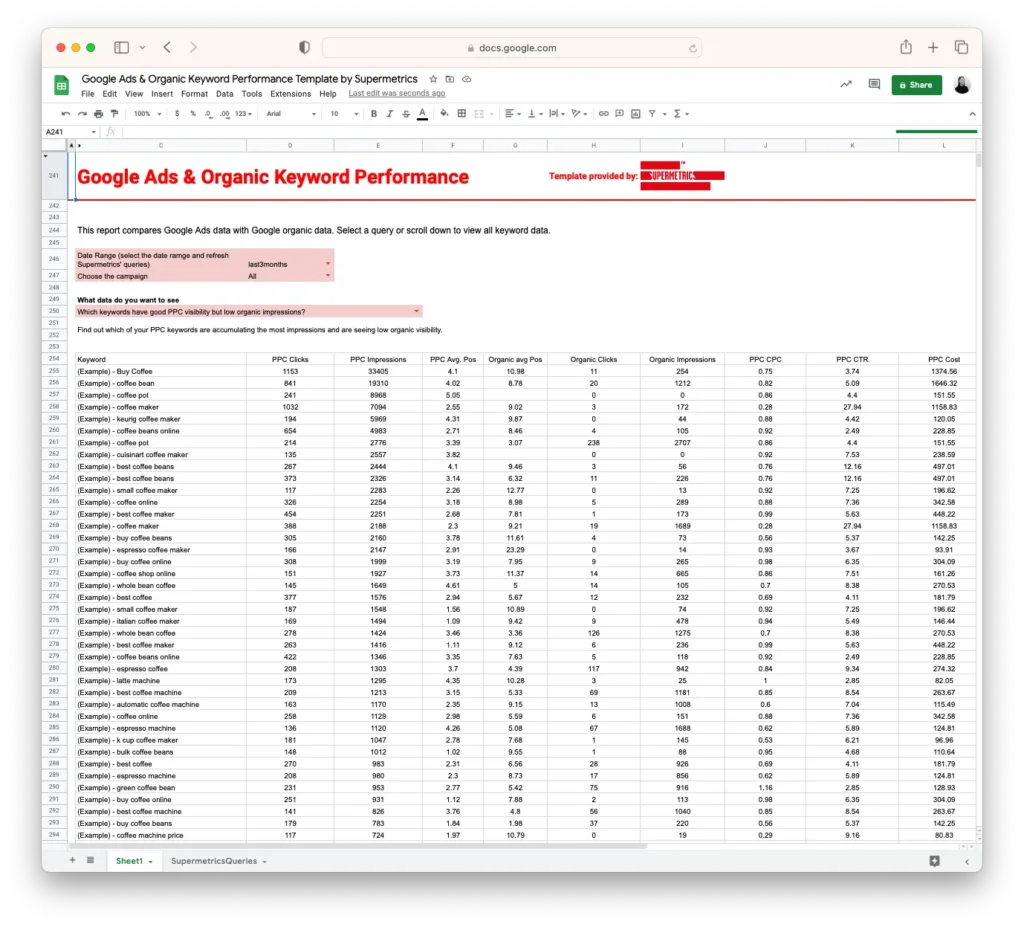The width and height of the screenshot is (1024, 927).
Task: Create a filter with the funnel icon
Action: point(651,113)
